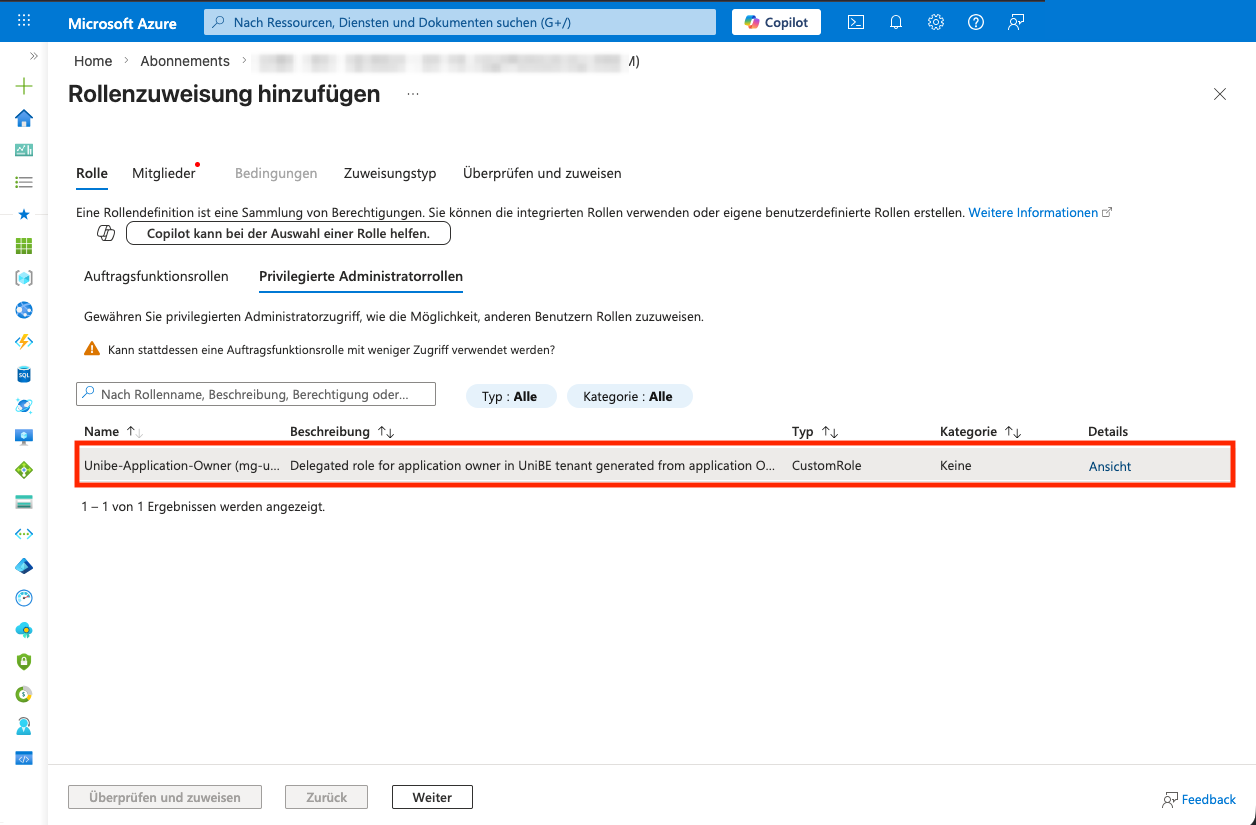Click the Home icon in left sidebar
1256x825 pixels.
(x=24, y=119)
